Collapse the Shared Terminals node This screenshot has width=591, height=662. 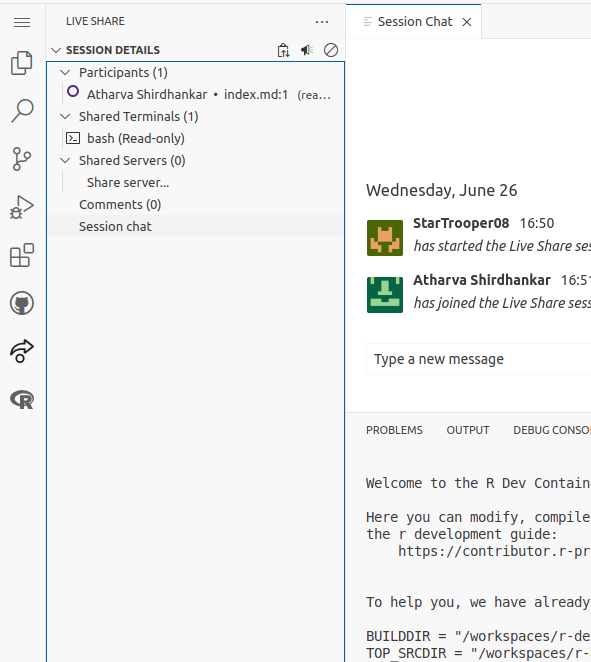pos(65,117)
